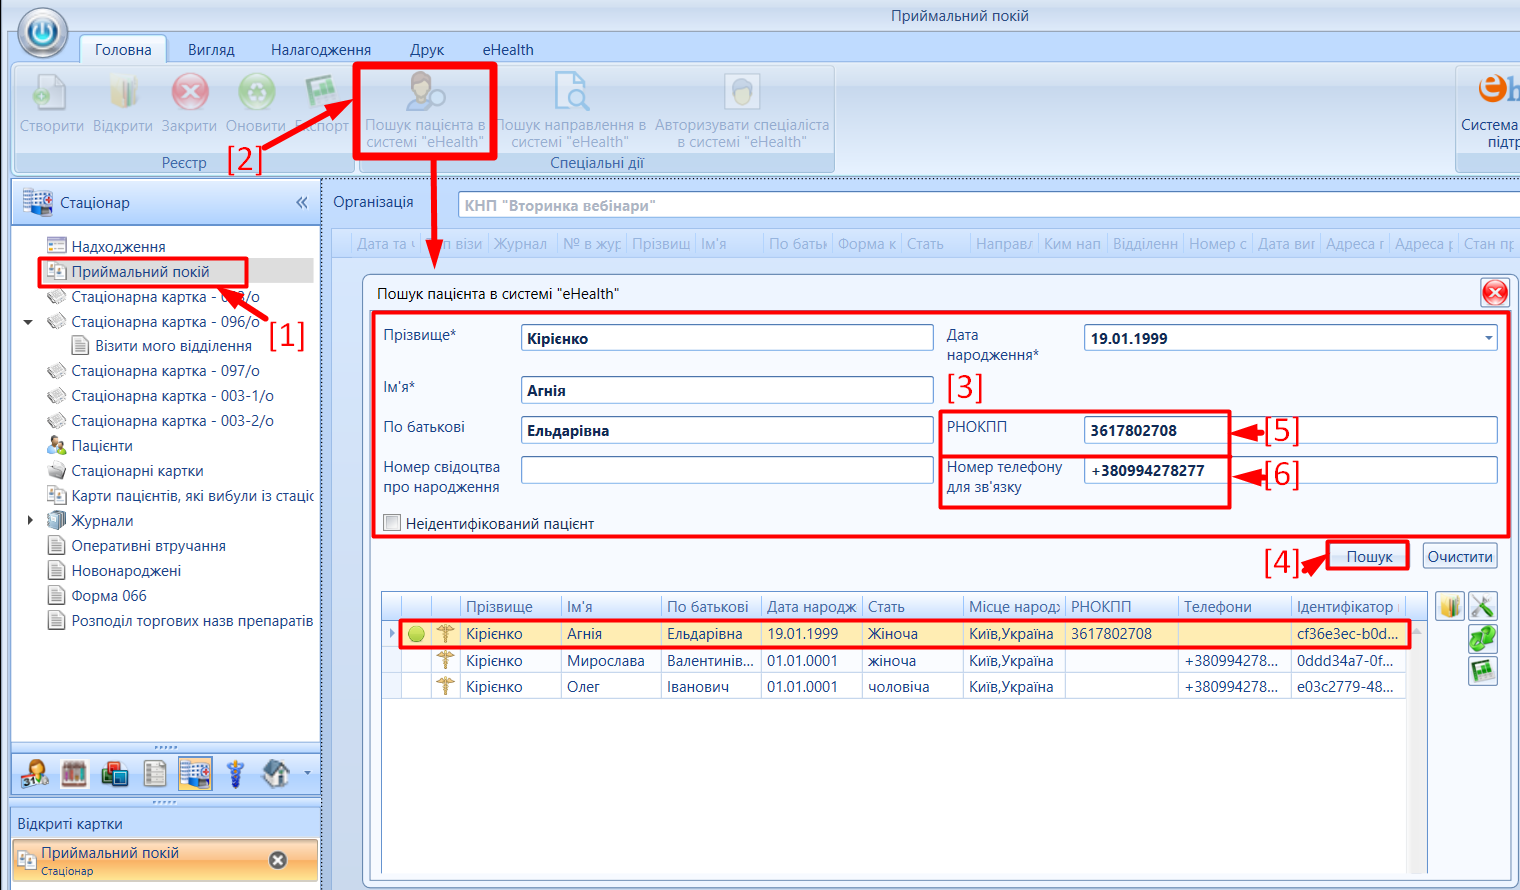Select the hospital Стаціонар module icon
This screenshot has height=890, width=1520.
click(195, 773)
